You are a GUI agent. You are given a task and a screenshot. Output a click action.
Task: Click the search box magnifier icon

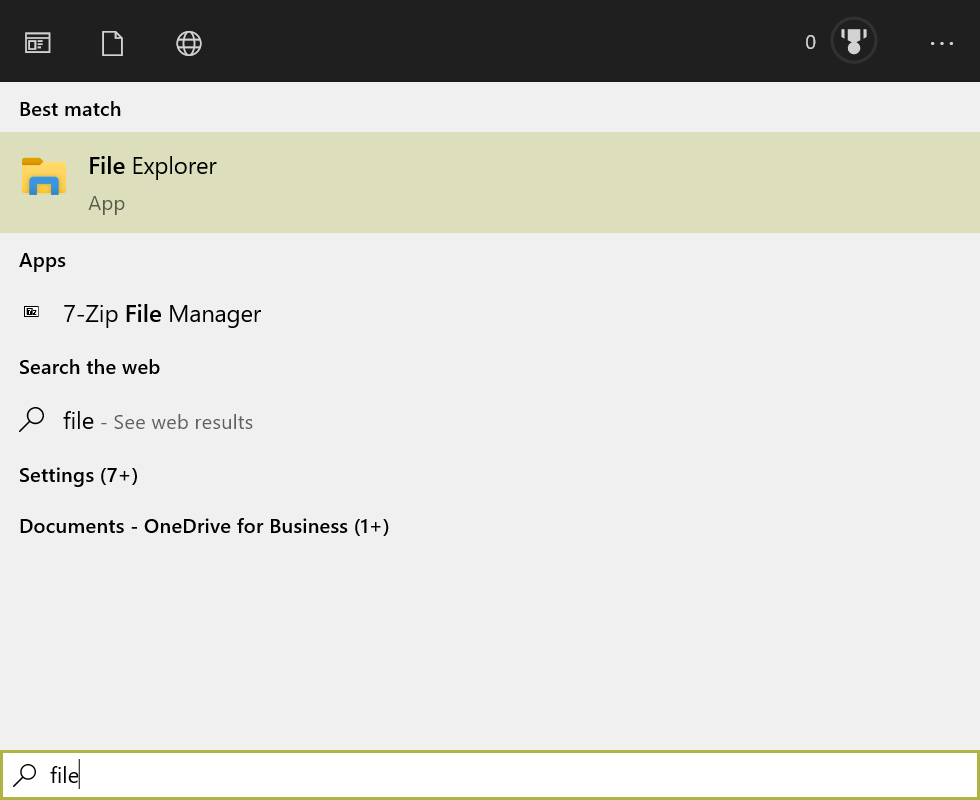[x=25, y=775]
